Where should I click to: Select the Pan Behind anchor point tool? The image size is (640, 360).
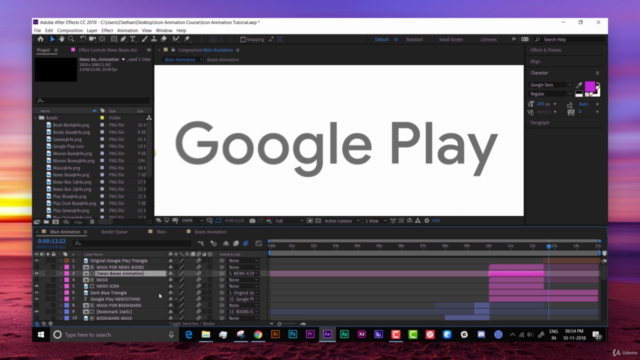tap(102, 39)
